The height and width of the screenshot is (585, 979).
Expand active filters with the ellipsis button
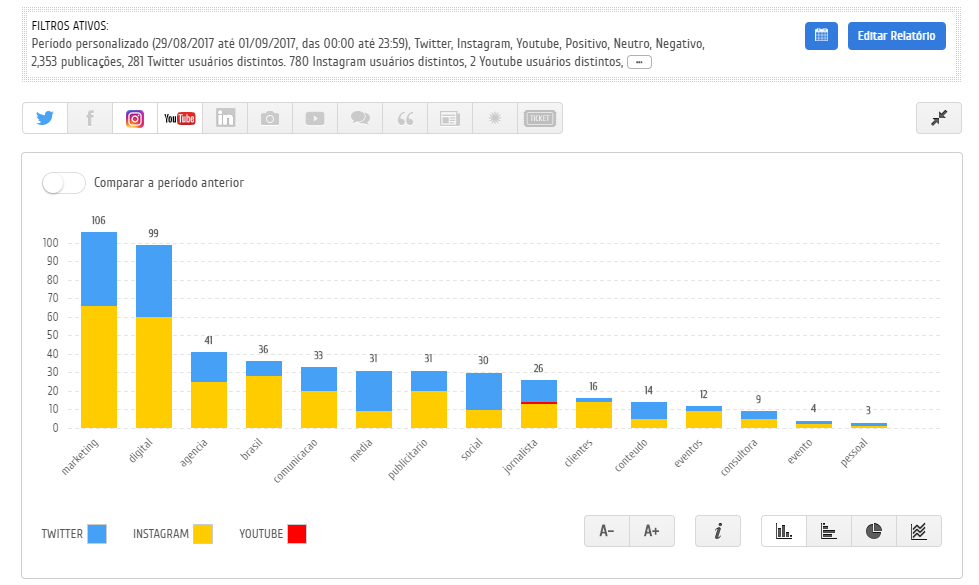[x=639, y=62]
